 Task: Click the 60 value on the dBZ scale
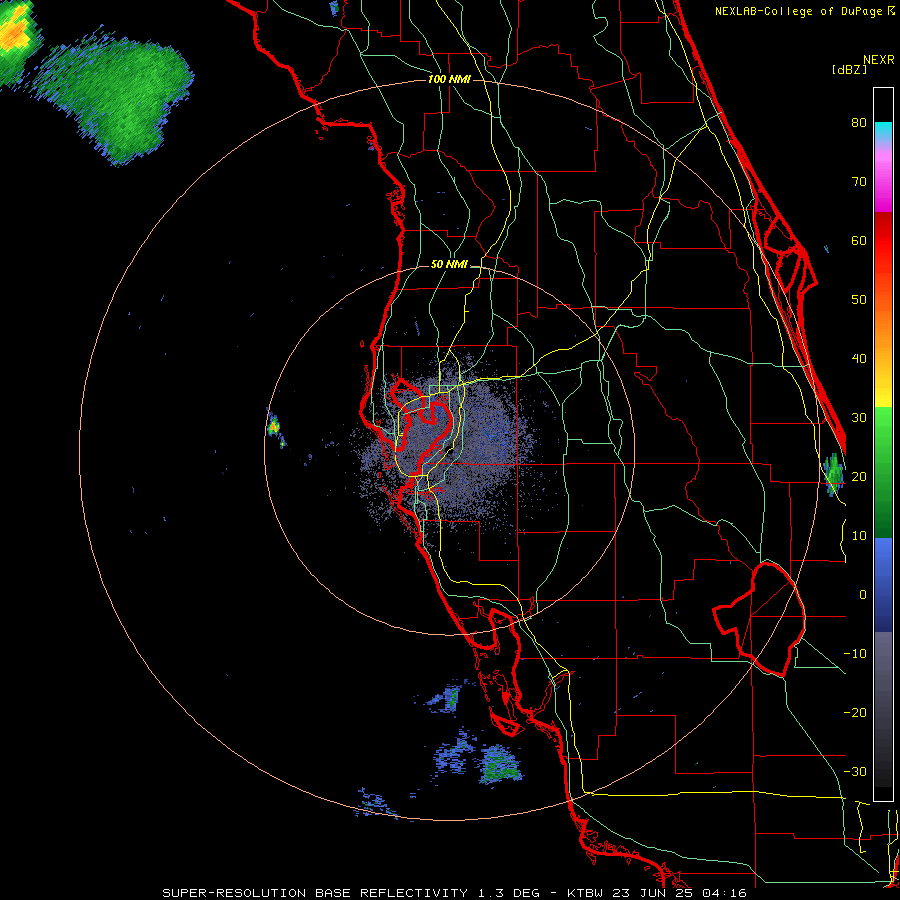point(859,240)
